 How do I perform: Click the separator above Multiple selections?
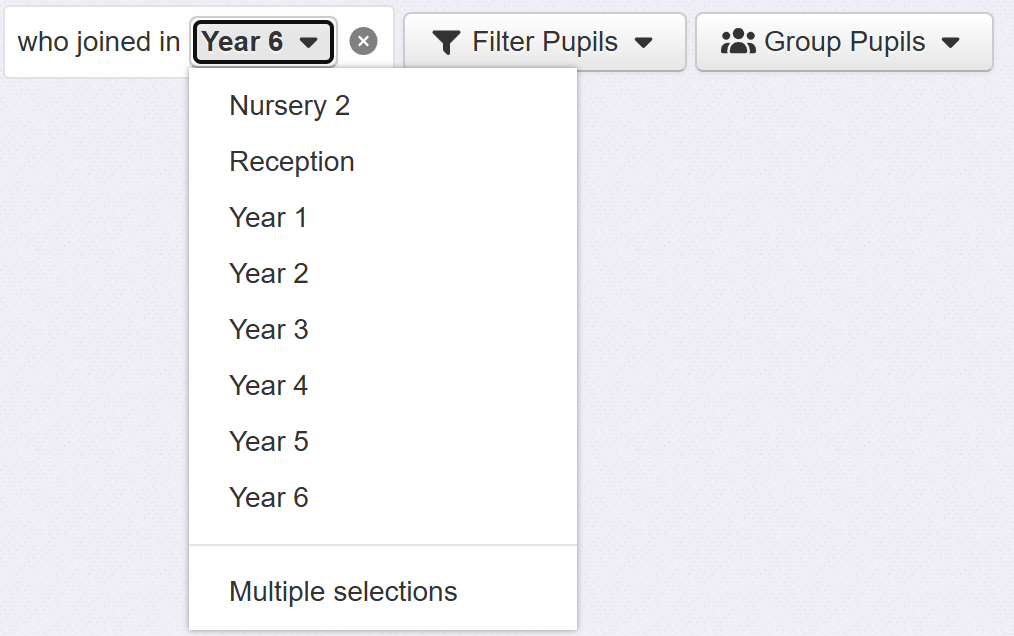[383, 545]
